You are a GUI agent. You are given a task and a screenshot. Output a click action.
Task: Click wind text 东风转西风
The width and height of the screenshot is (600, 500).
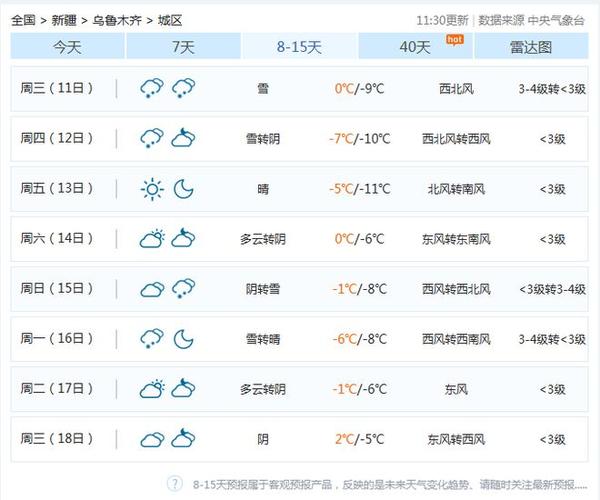456,439
